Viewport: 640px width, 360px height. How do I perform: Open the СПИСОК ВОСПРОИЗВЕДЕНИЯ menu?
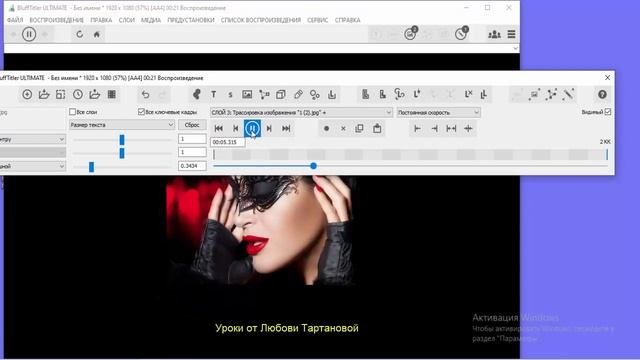[260, 20]
